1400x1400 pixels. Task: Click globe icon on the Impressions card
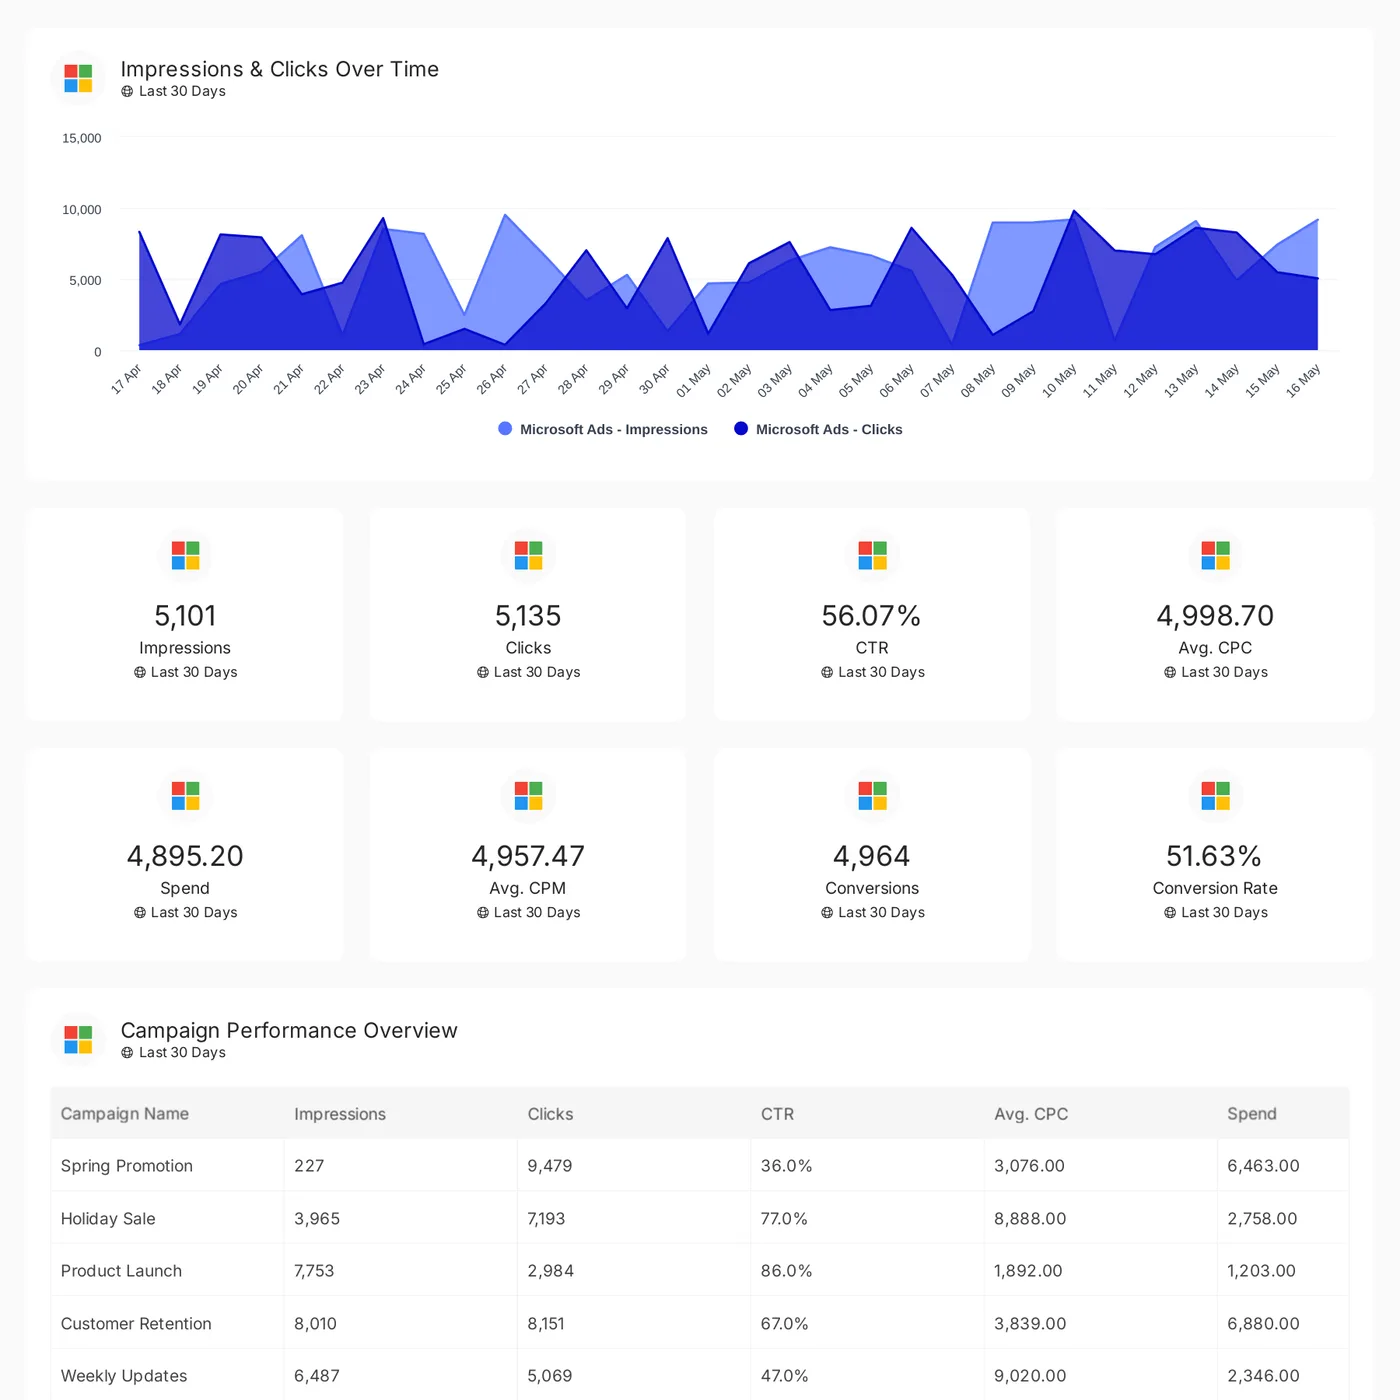coord(140,672)
